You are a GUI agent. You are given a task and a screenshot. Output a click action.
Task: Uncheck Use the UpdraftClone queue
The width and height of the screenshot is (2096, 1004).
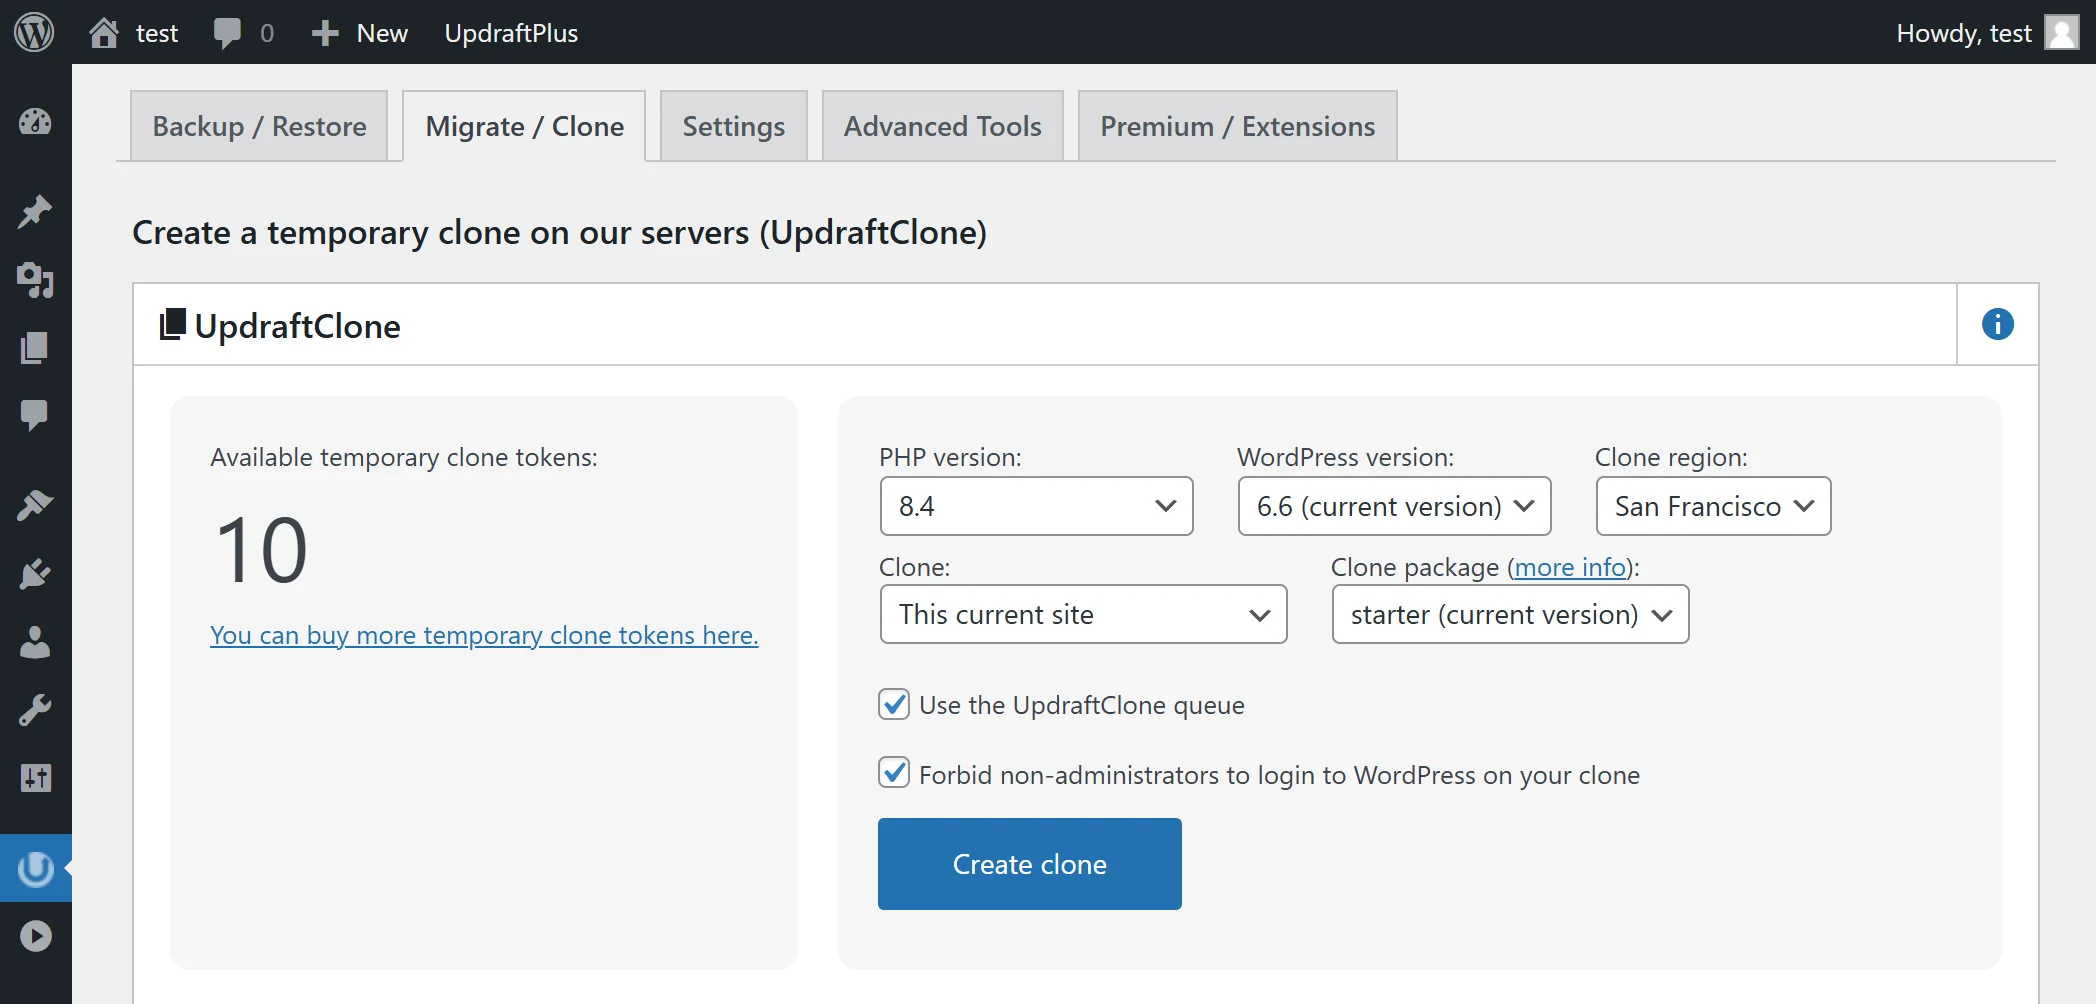(894, 704)
